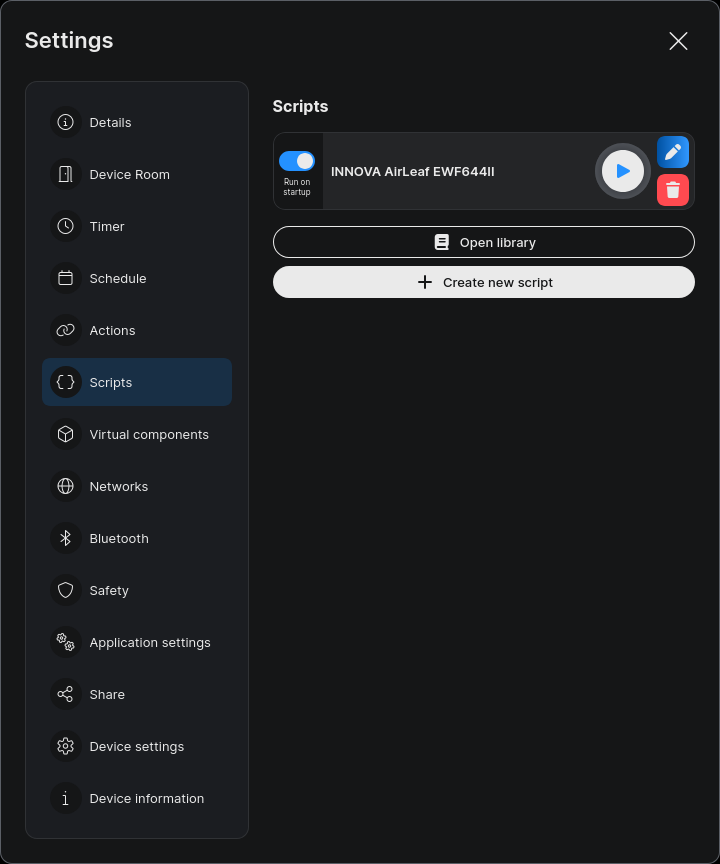Screen dimensions: 720x864
Task: Click the book icon on Open library
Action: pyautogui.click(x=442, y=242)
